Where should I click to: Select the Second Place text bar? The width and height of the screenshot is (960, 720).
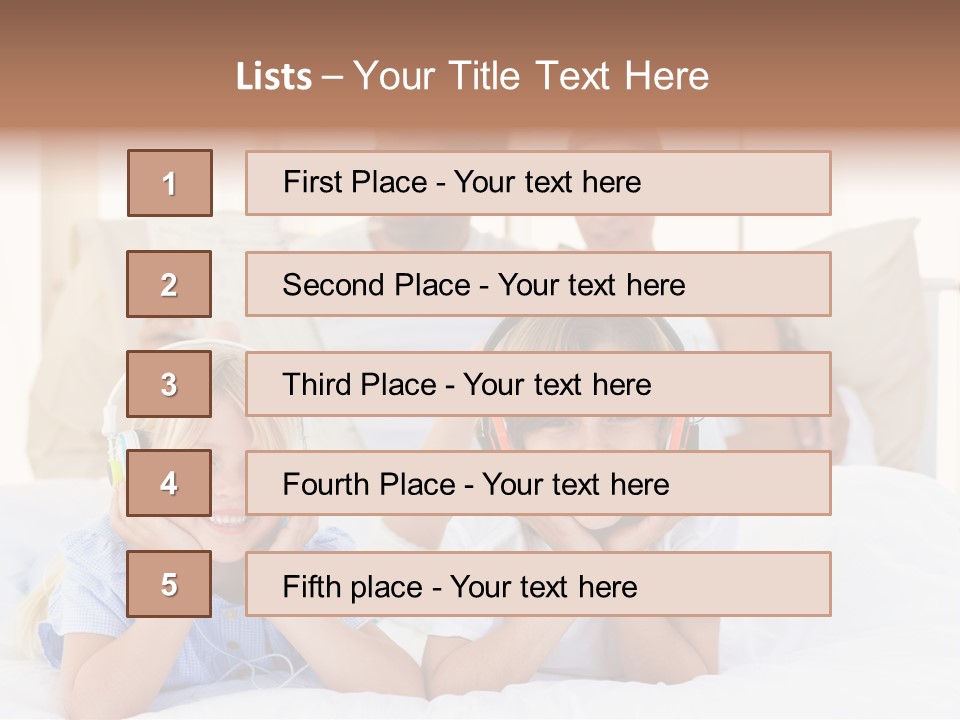point(538,284)
